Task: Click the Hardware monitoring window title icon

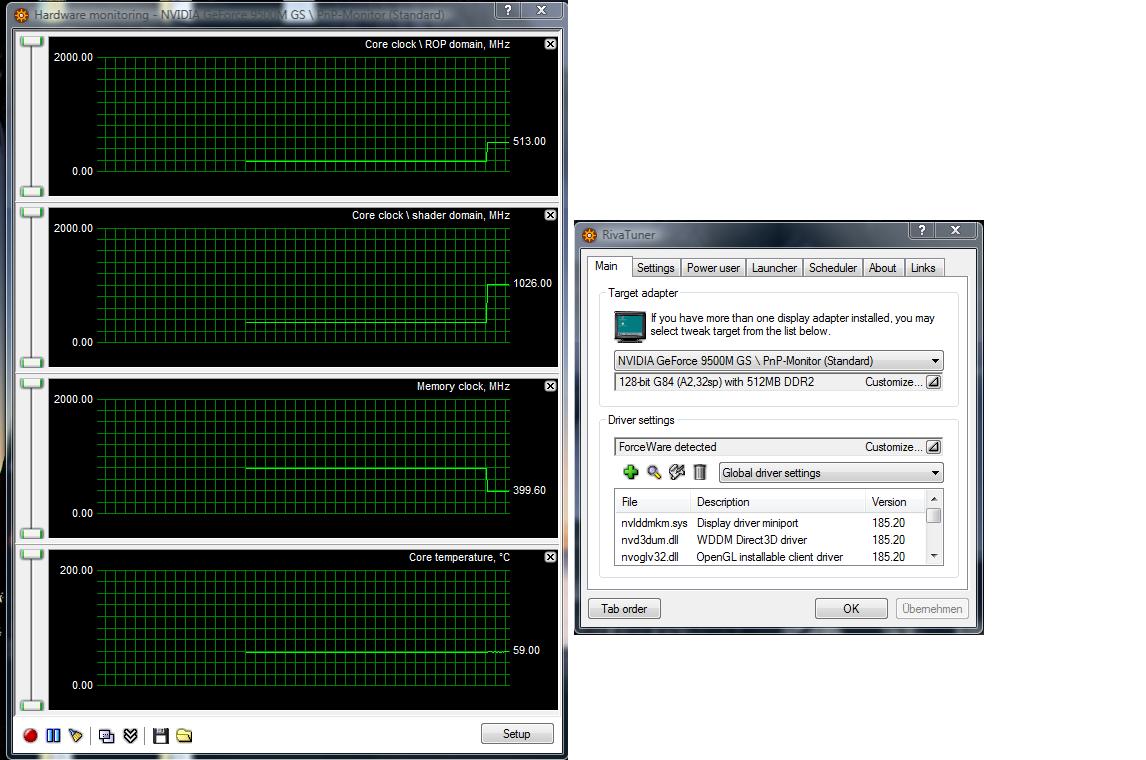Action: tap(22, 15)
